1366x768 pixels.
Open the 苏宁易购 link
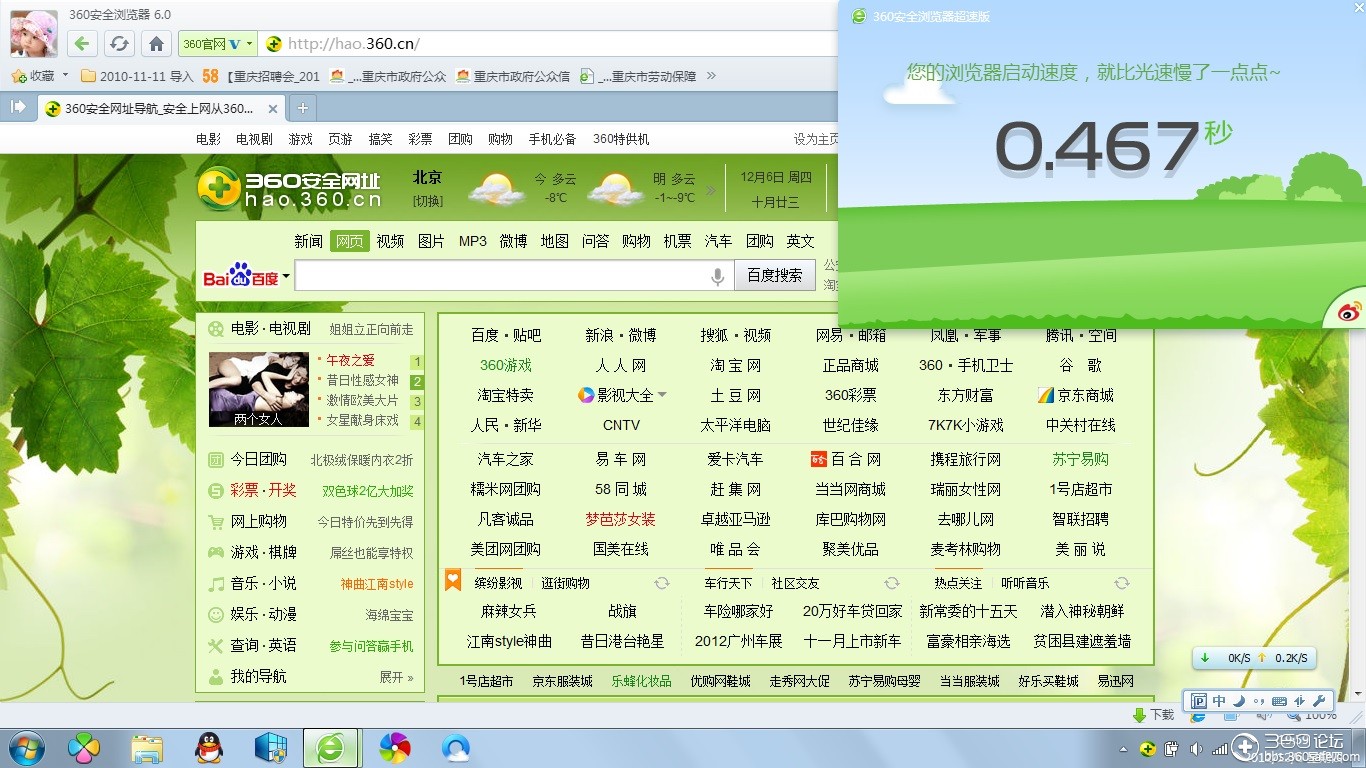pos(1080,459)
